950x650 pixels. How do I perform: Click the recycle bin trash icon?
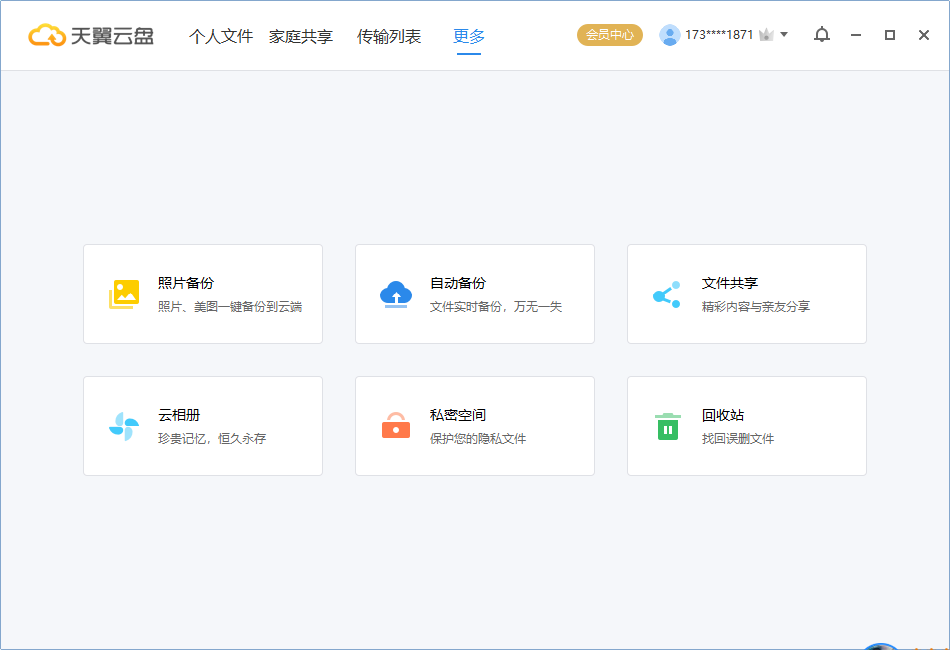click(x=667, y=426)
